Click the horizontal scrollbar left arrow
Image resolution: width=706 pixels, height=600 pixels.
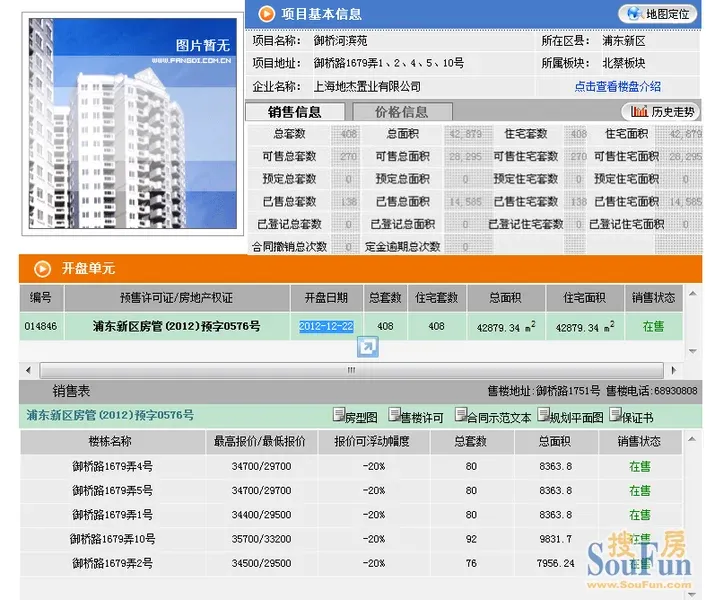(x=28, y=370)
